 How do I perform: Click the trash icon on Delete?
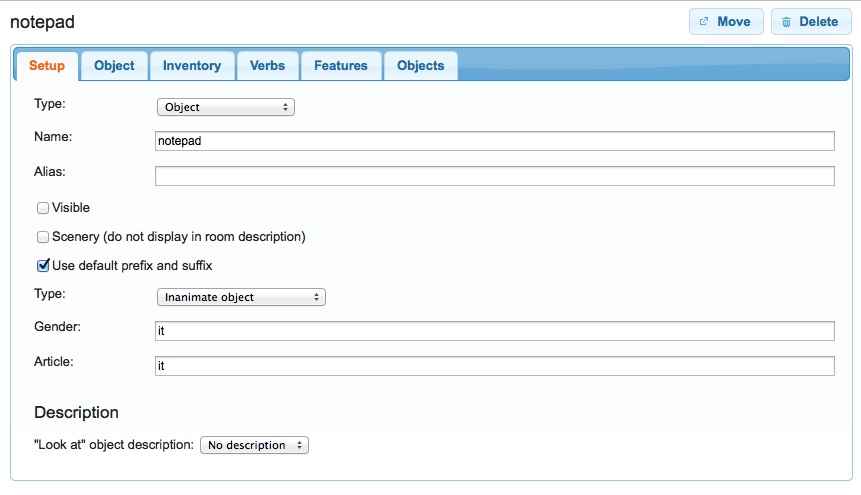tap(787, 22)
